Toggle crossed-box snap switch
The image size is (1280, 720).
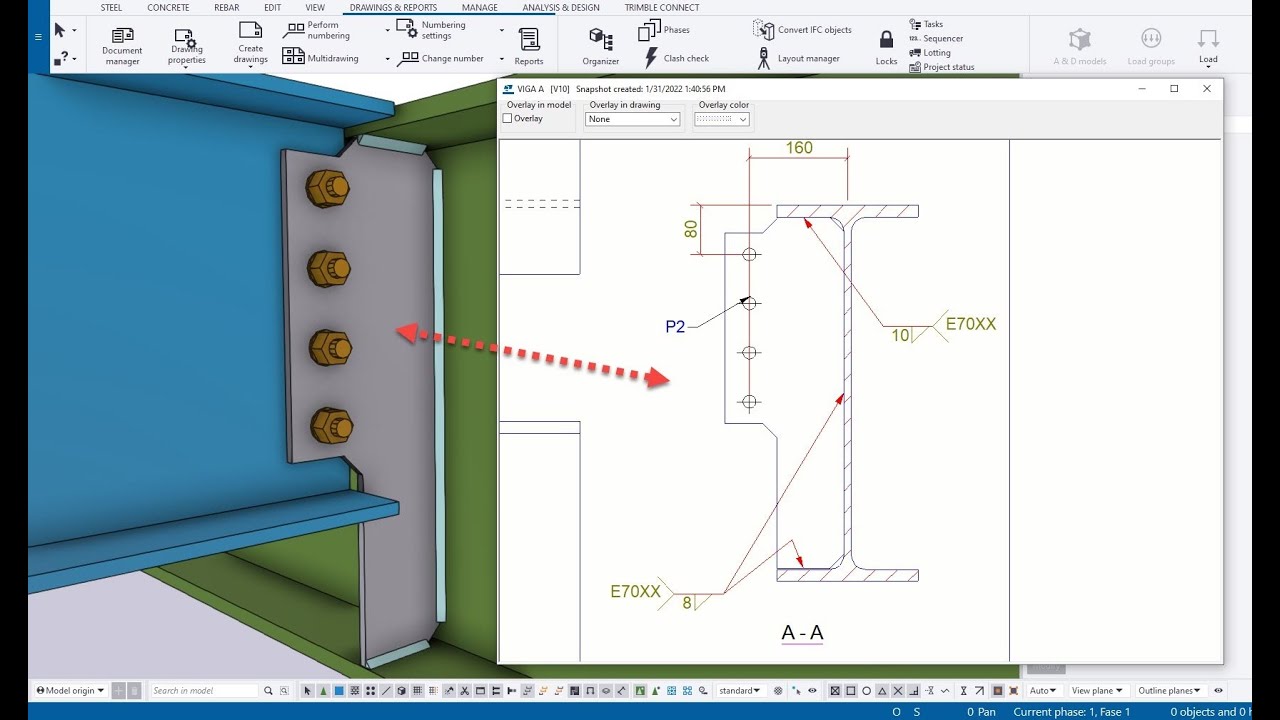[x=833, y=690]
